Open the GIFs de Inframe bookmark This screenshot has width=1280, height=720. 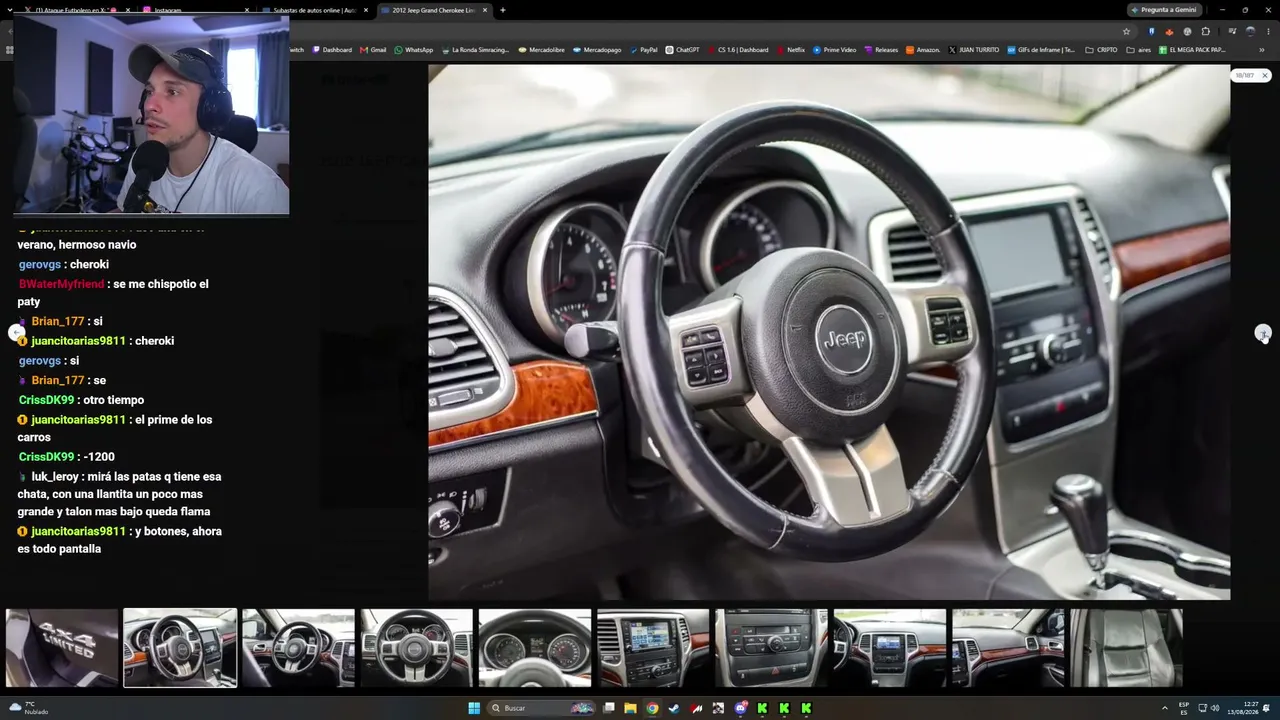(x=1040, y=50)
